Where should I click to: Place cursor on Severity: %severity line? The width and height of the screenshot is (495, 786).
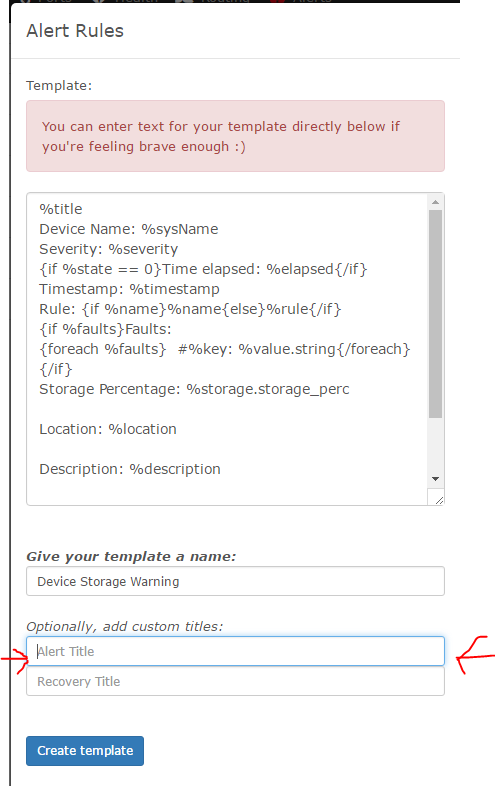click(x=108, y=249)
